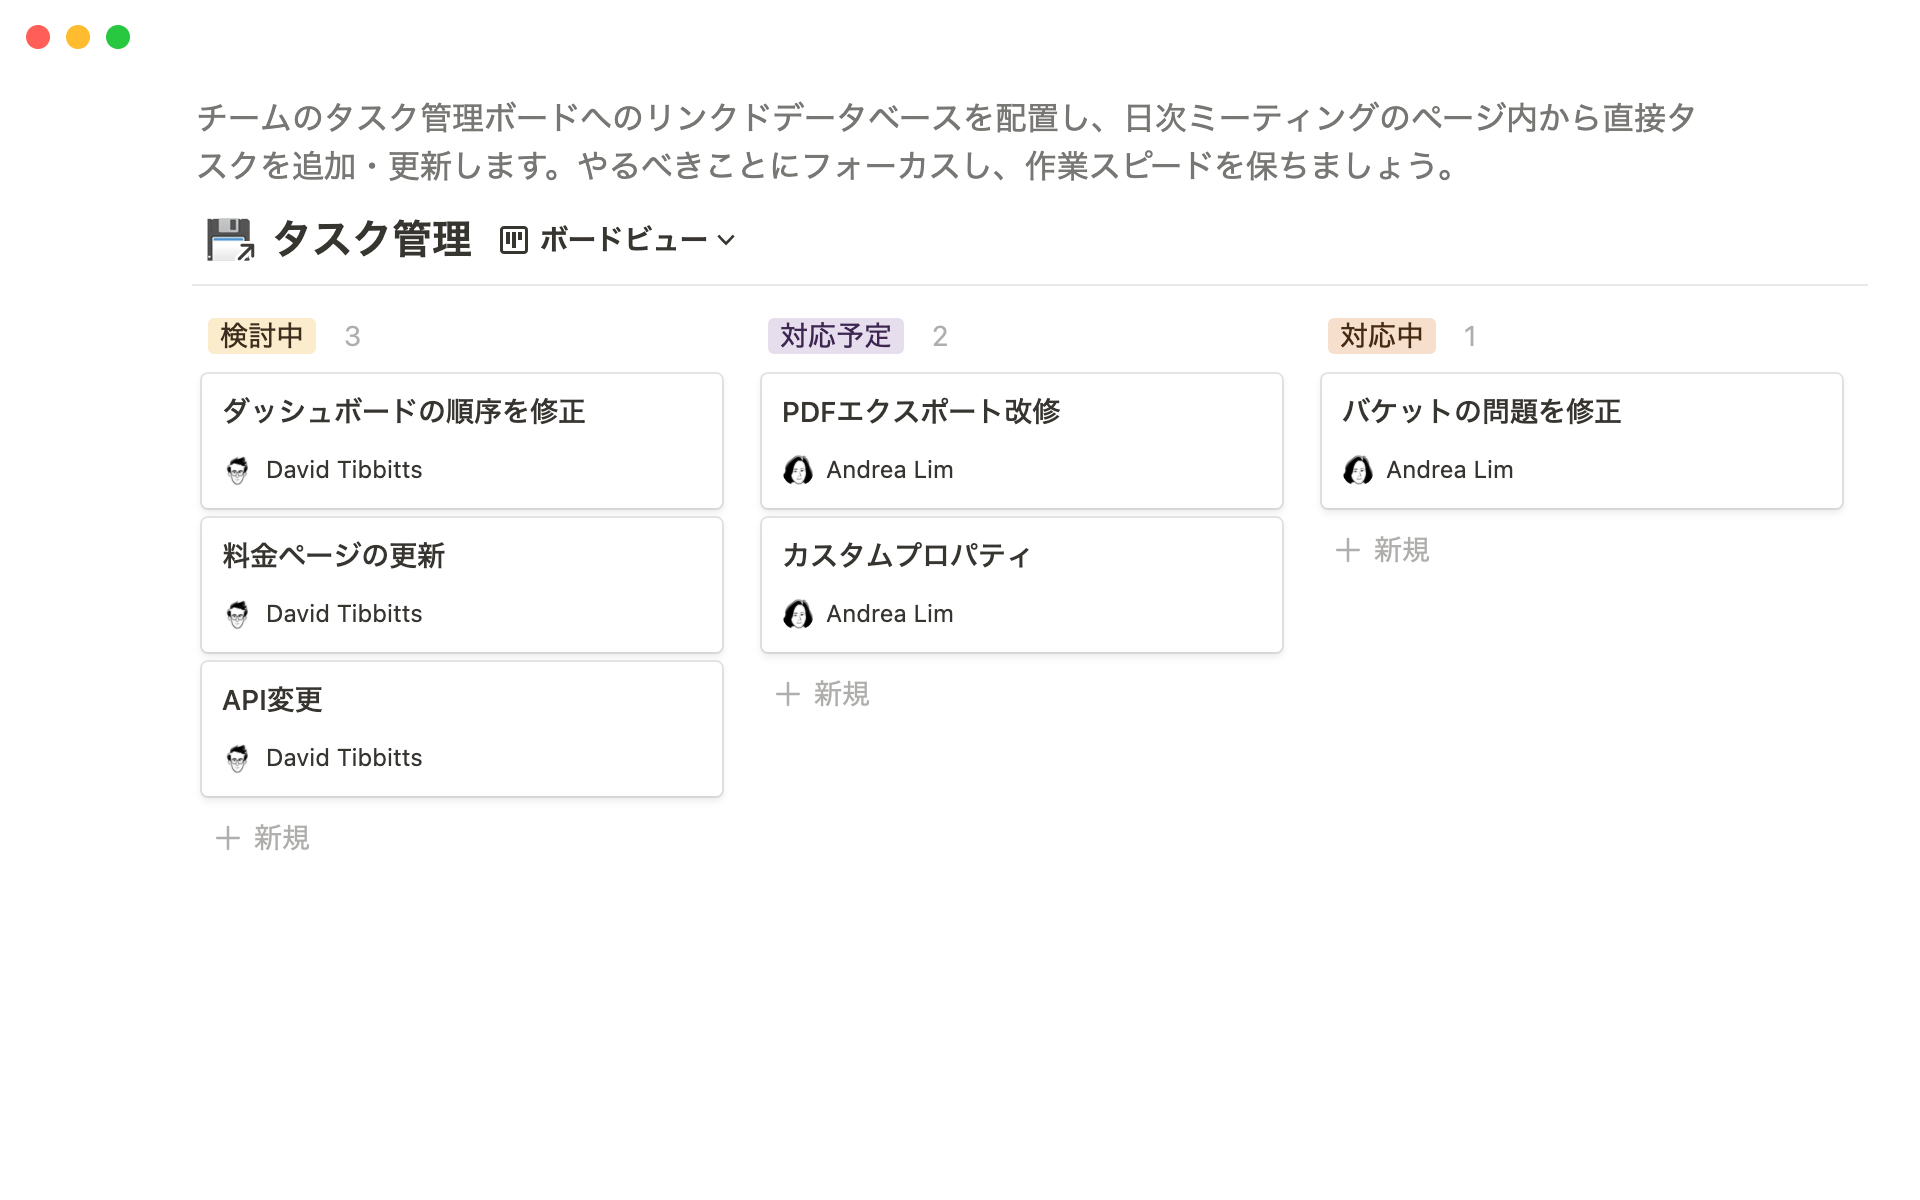Screen dimensions: 1920x1200
Task: Click David Tibbitts avatar on ダッシュボード card
Action: [x=238, y=470]
